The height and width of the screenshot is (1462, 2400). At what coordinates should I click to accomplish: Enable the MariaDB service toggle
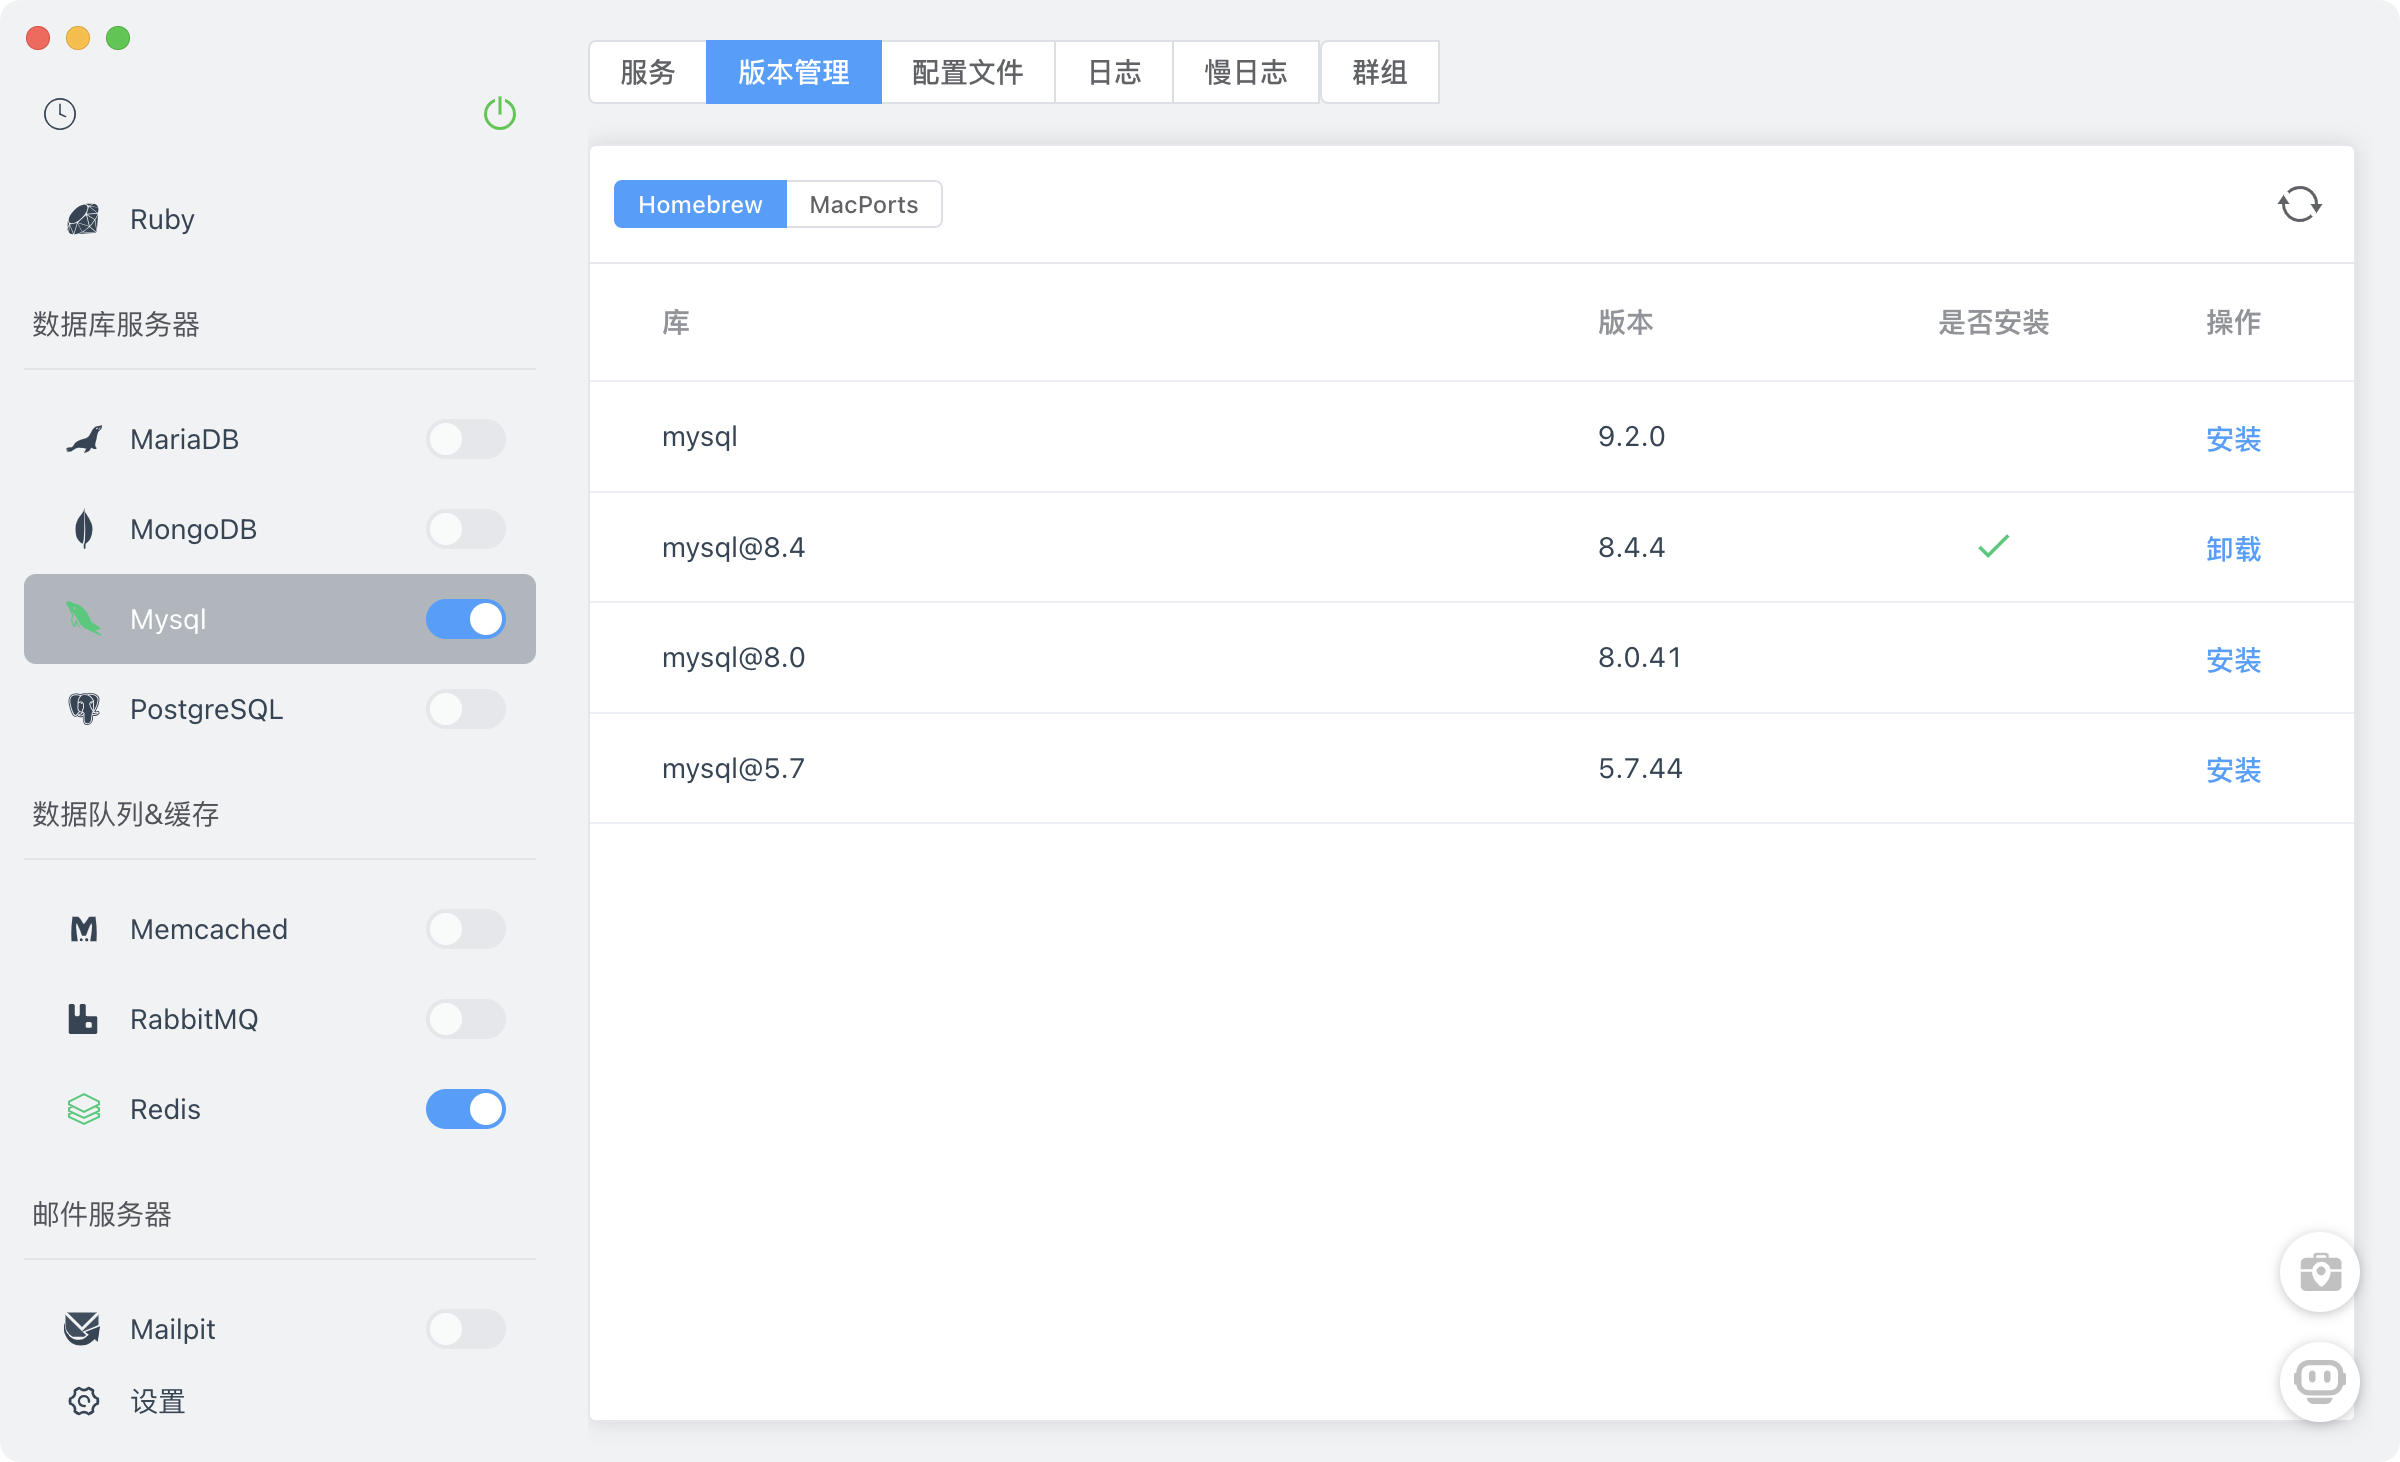click(466, 439)
